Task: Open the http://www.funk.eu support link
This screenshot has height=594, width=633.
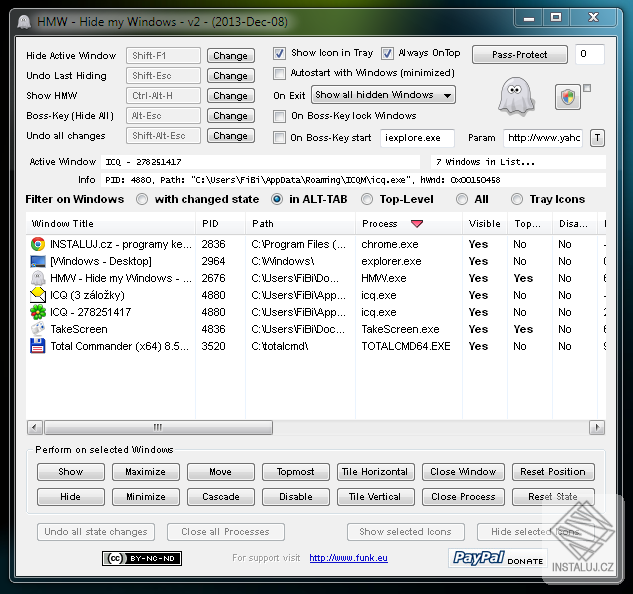Action: [x=348, y=558]
